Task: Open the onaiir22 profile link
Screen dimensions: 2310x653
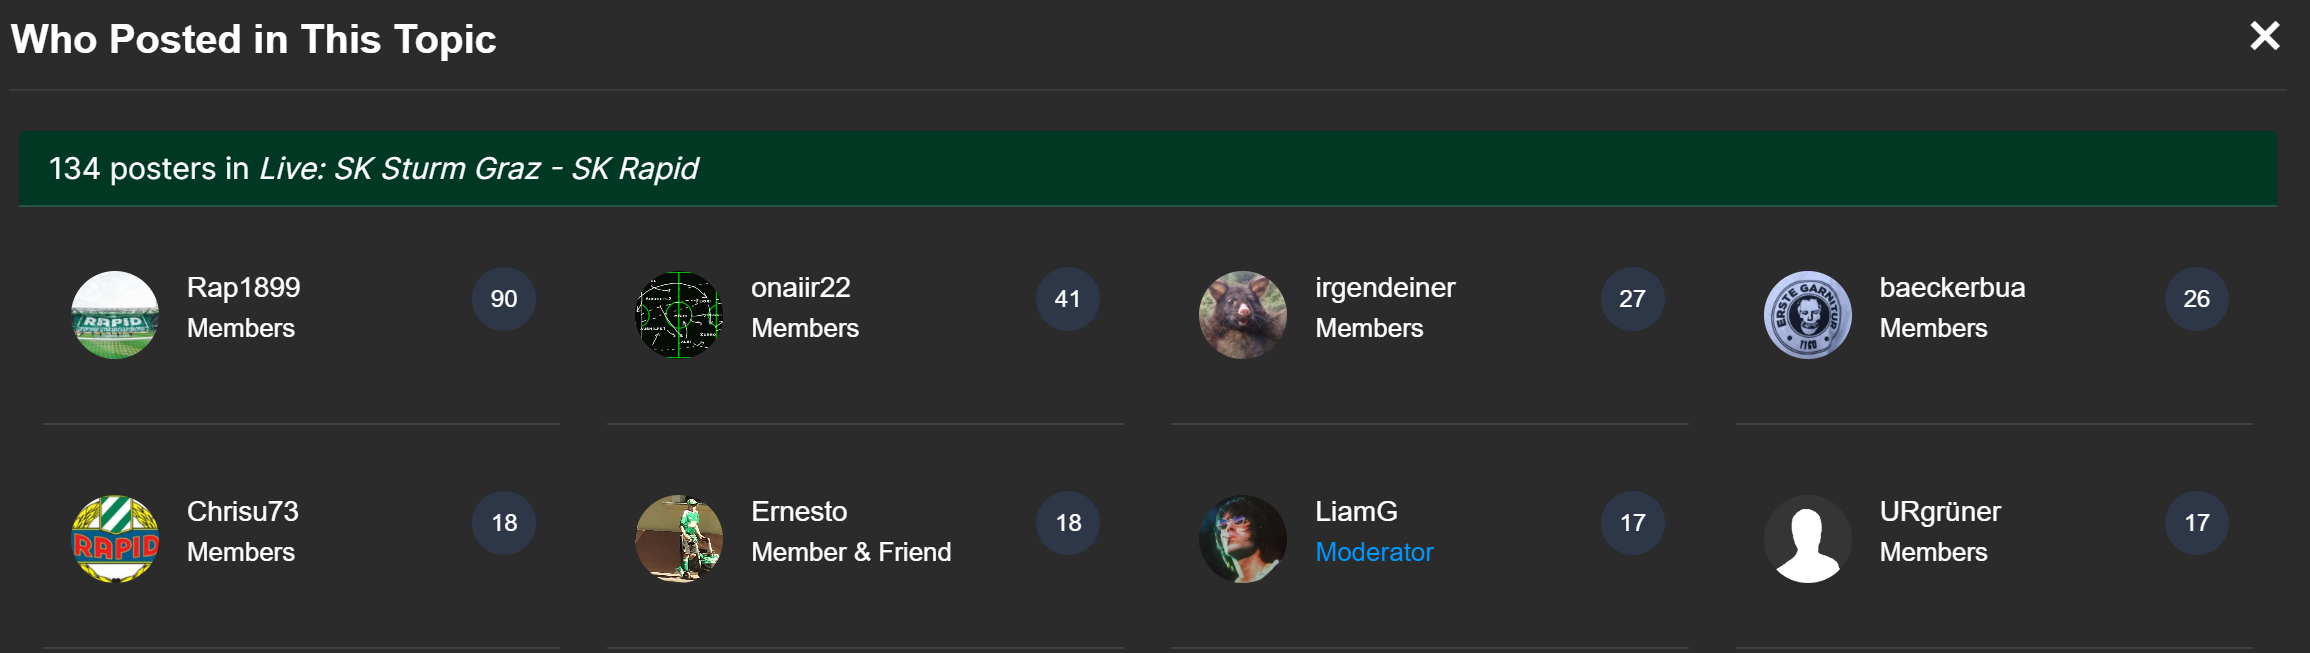Action: 801,288
